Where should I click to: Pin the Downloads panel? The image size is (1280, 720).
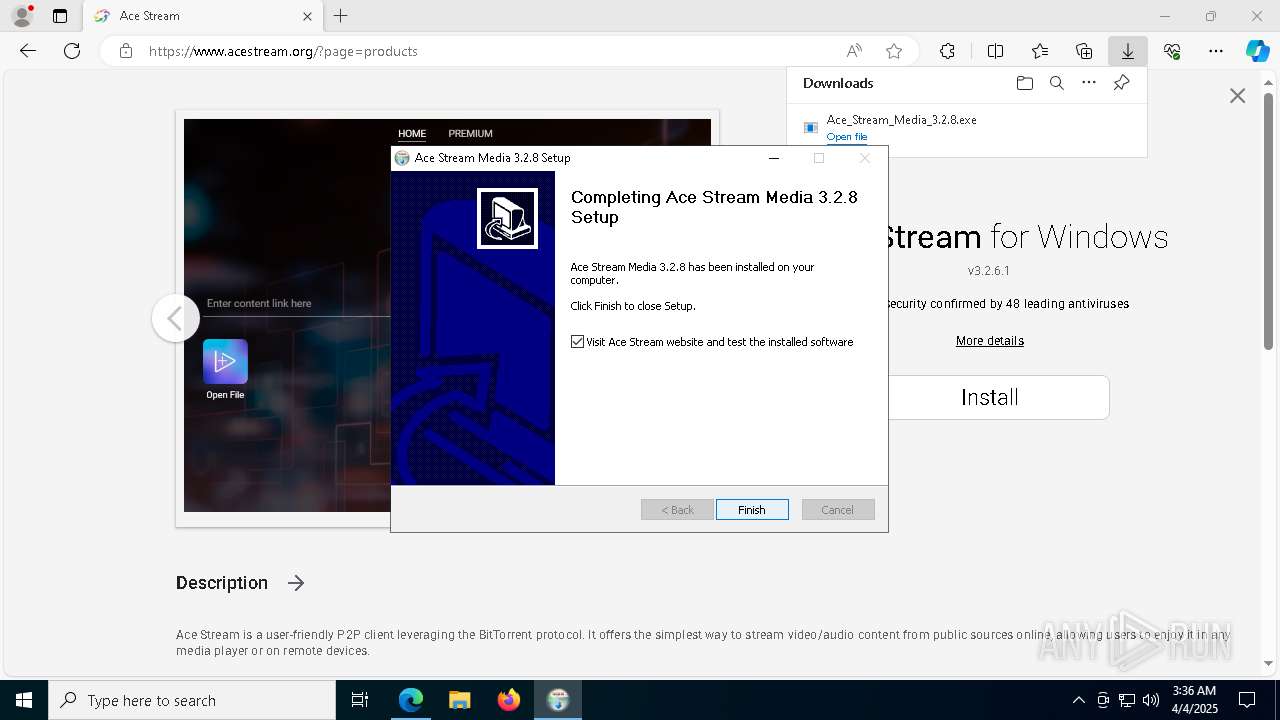pyautogui.click(x=1121, y=83)
